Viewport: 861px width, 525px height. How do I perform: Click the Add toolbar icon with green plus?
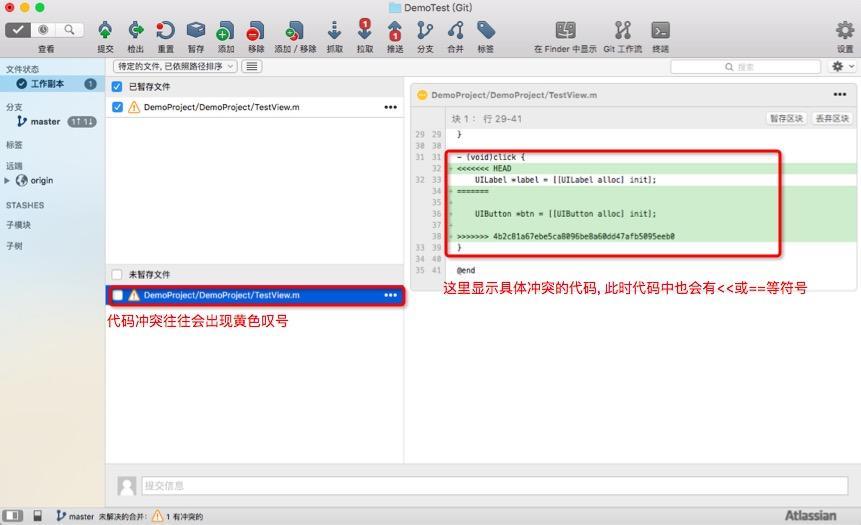point(225,31)
